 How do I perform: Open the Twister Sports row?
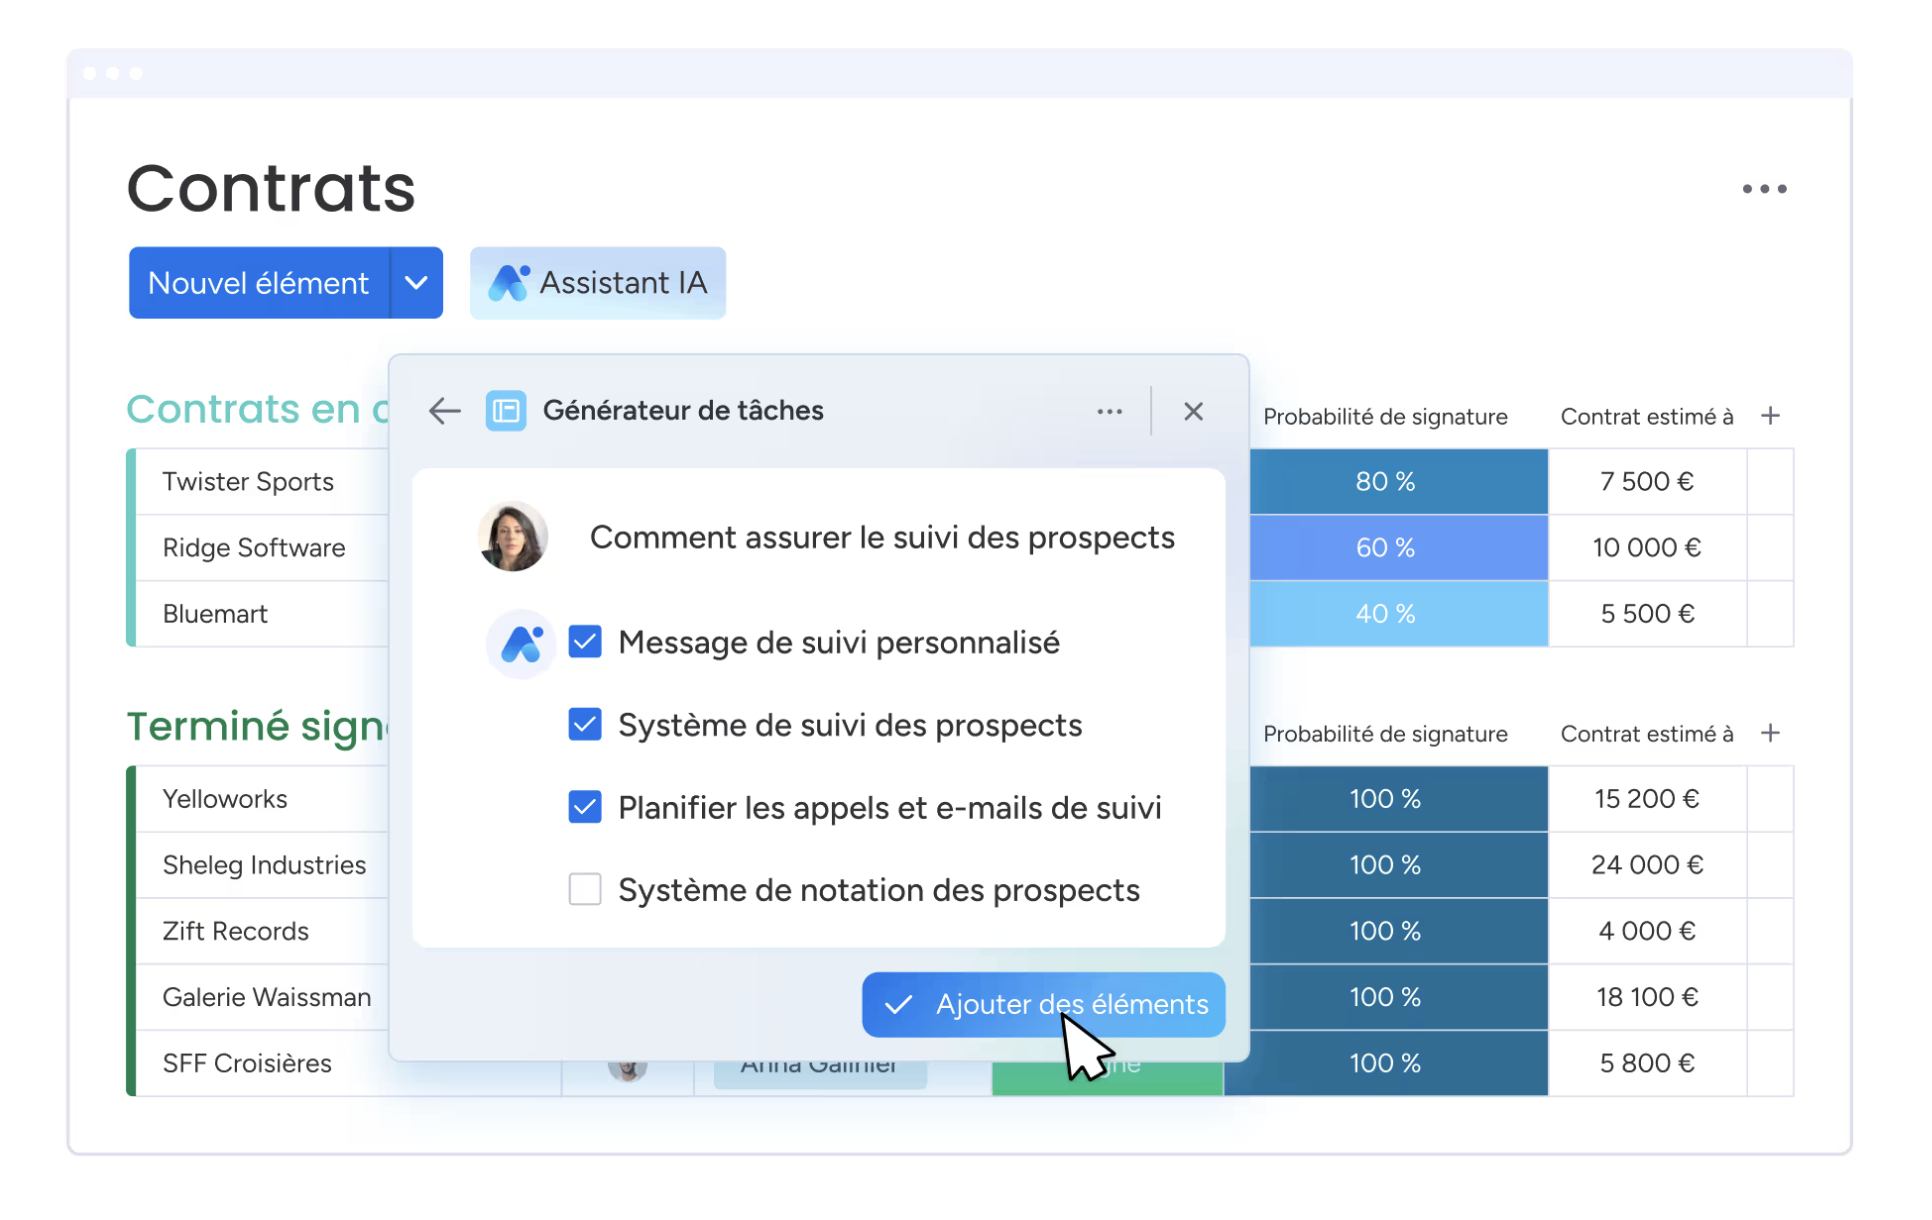[x=250, y=484]
